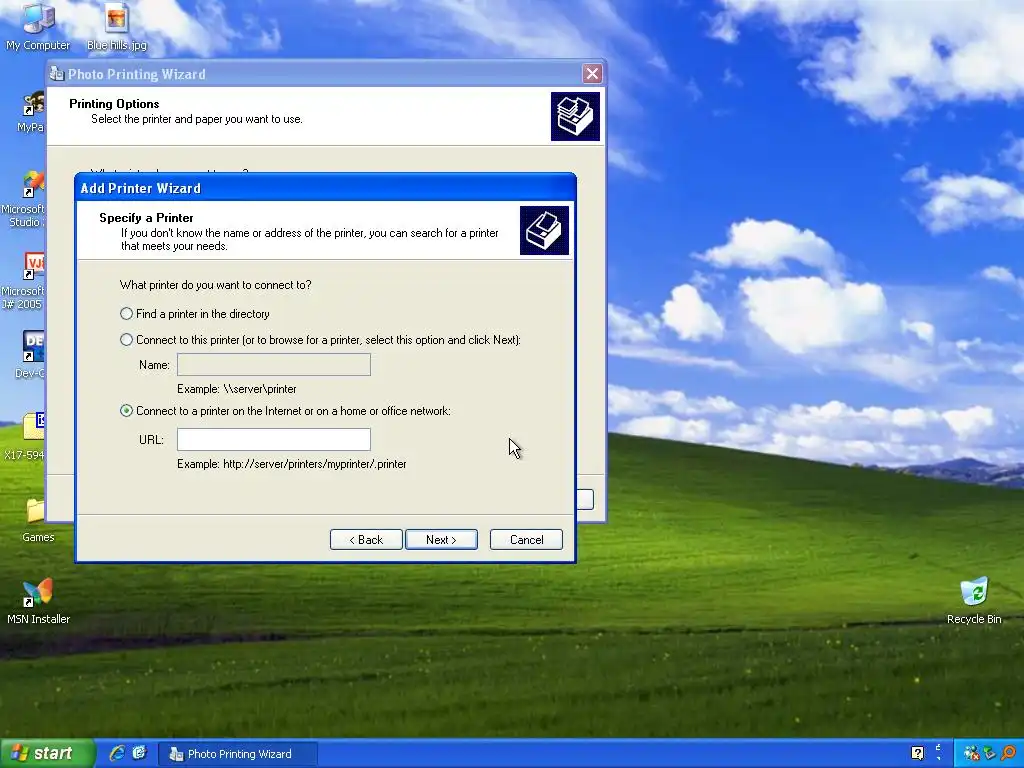Image resolution: width=1024 pixels, height=768 pixels.
Task: Click the help question mark icon in taskbar
Action: 917,754
